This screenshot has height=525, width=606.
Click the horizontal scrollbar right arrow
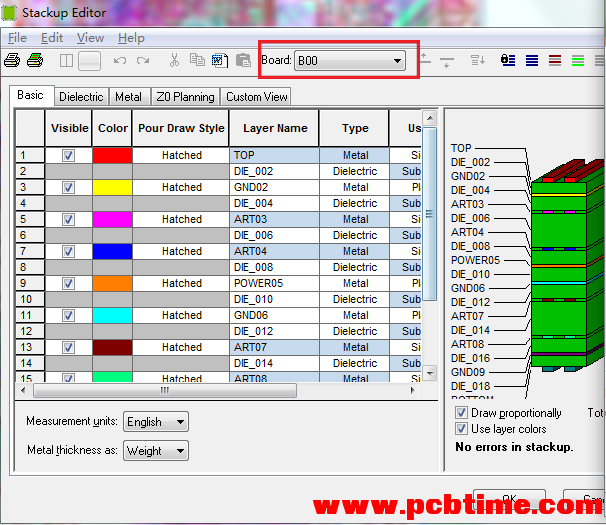click(x=413, y=390)
